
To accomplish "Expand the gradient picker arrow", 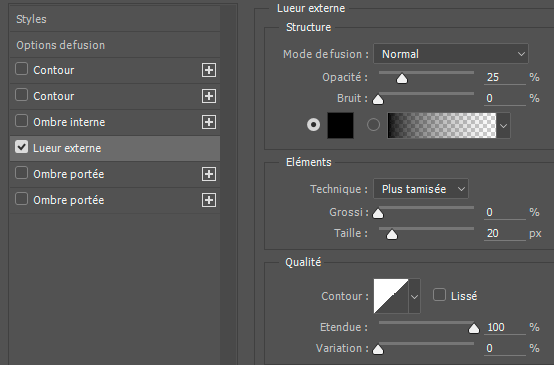I will (503, 125).
